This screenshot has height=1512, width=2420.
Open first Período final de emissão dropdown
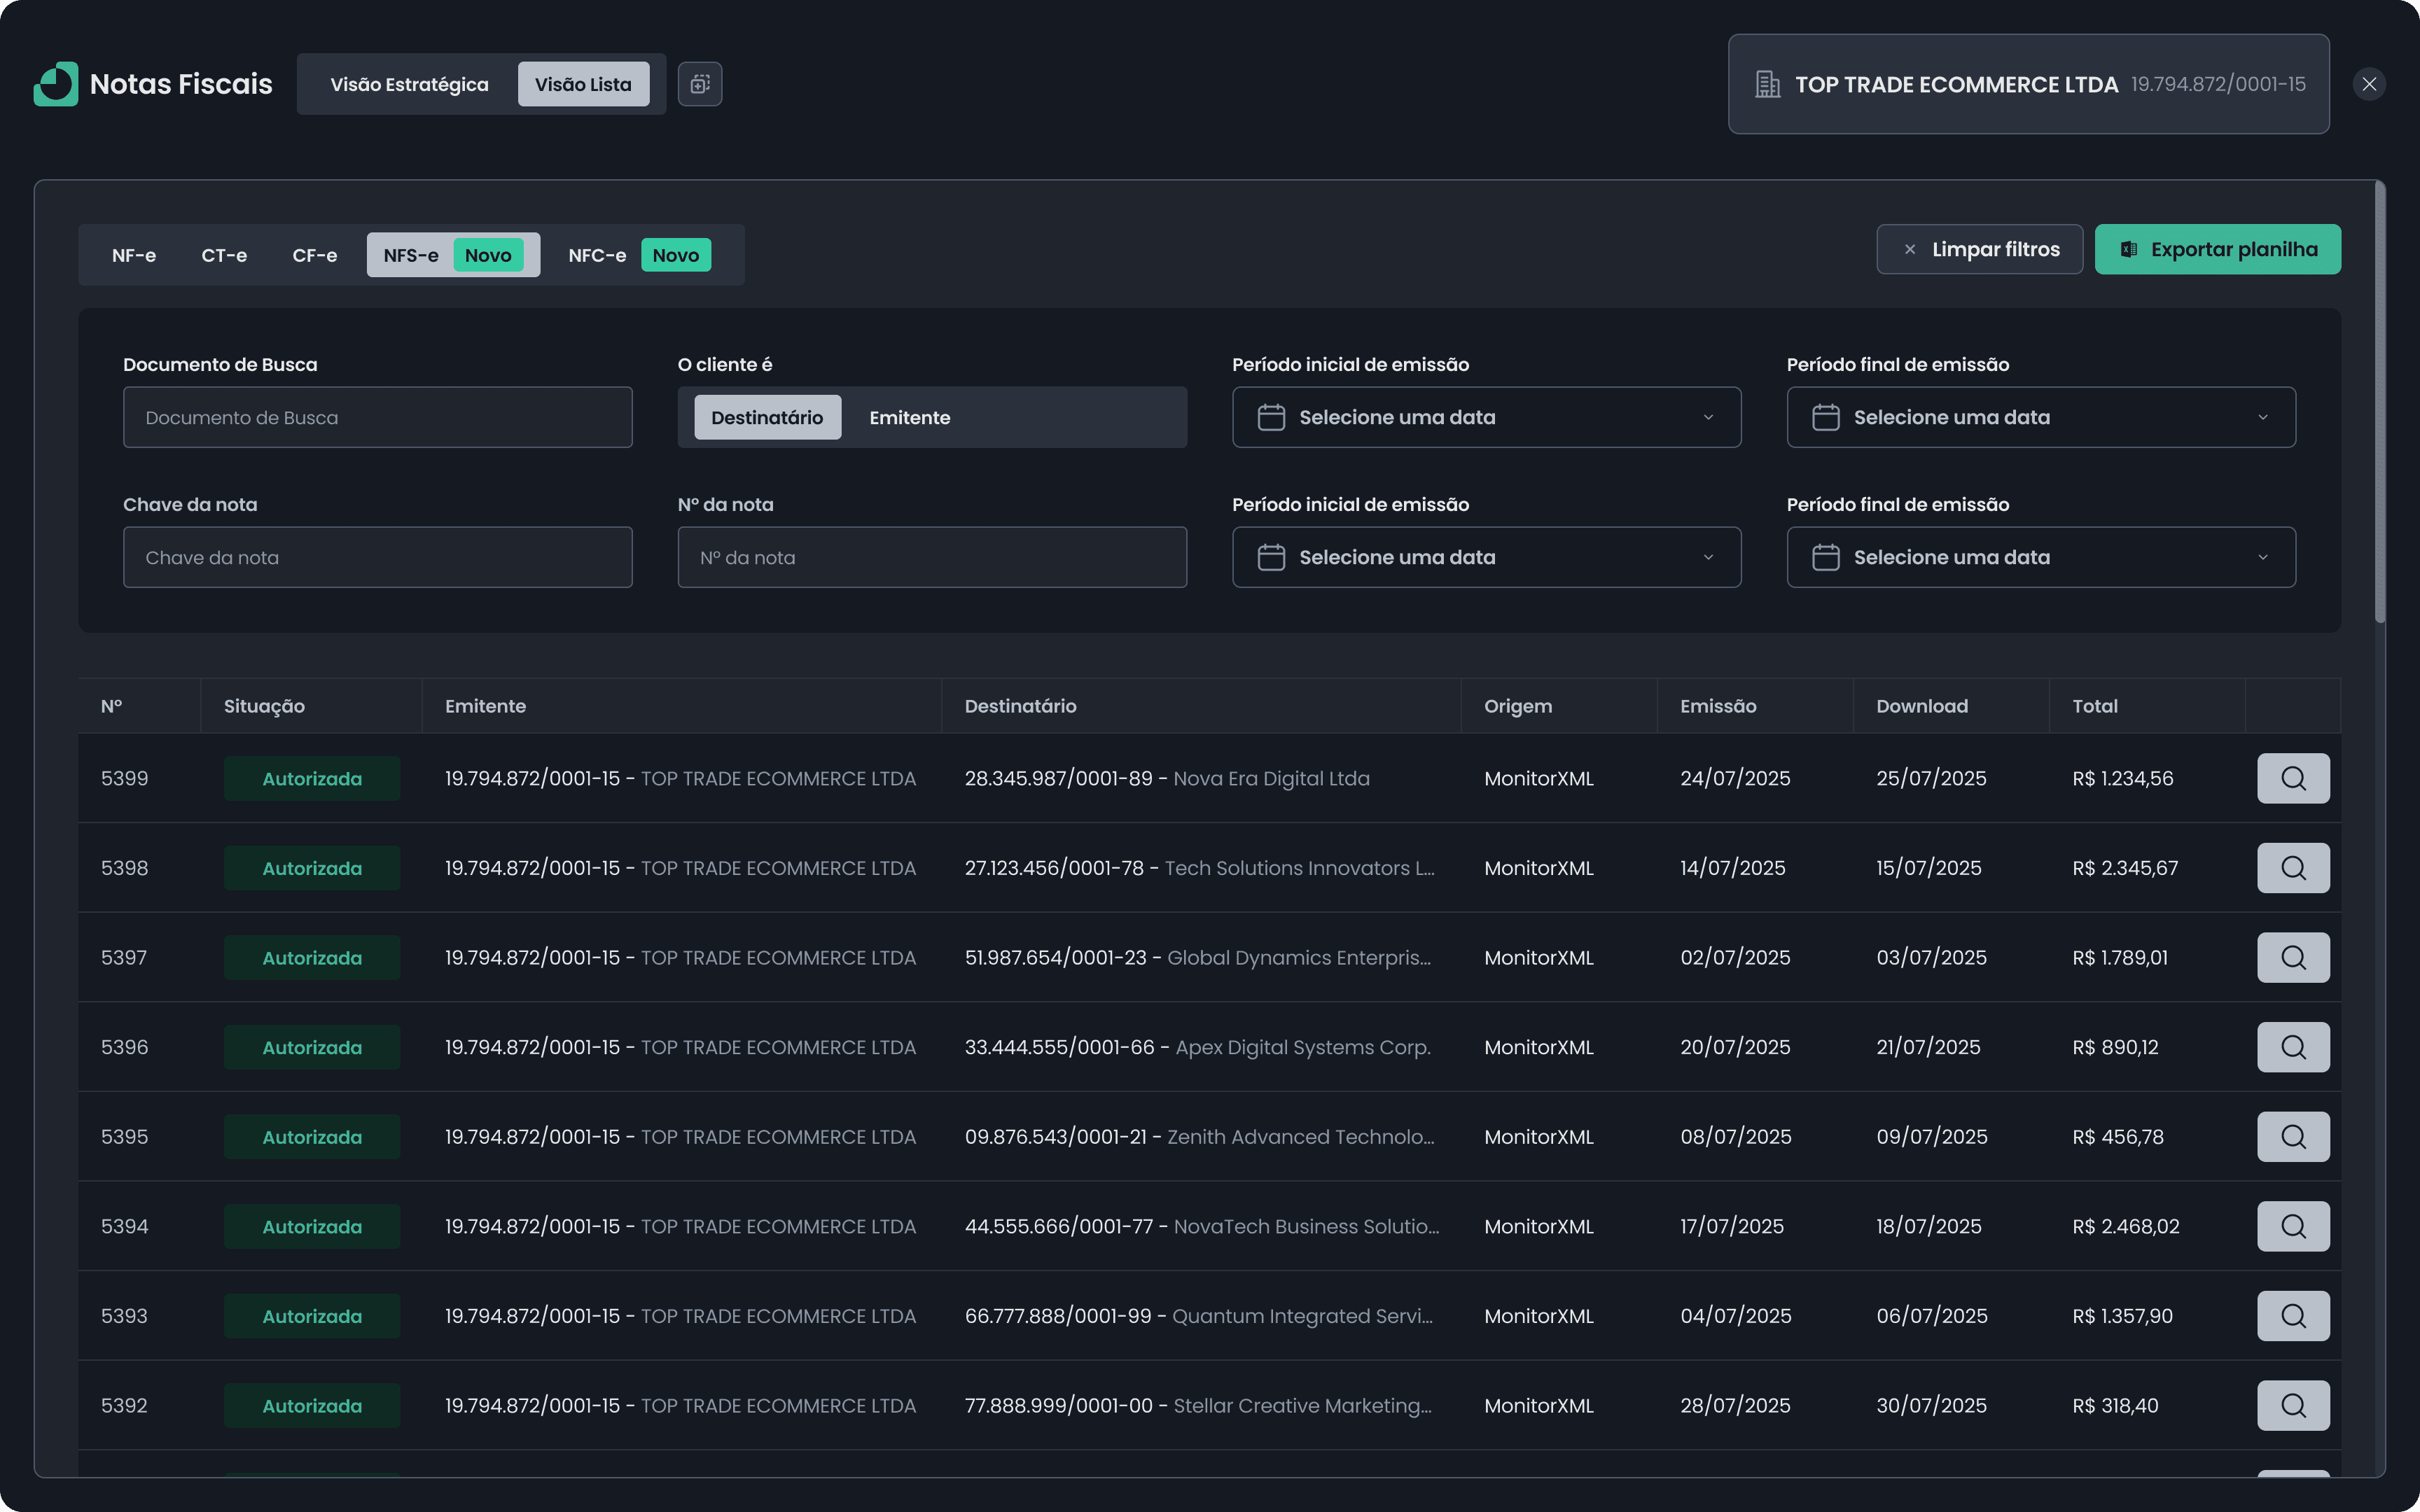click(2040, 417)
